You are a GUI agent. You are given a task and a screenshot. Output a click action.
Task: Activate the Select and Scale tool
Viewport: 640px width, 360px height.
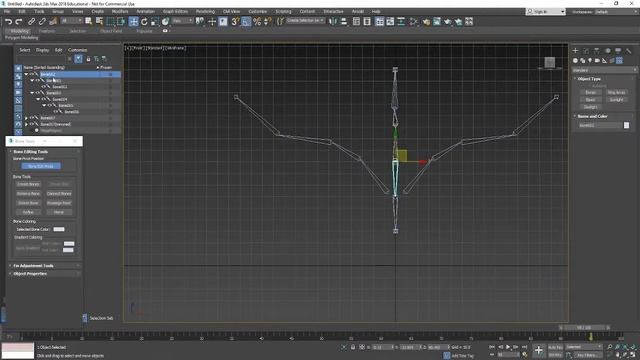[155, 21]
